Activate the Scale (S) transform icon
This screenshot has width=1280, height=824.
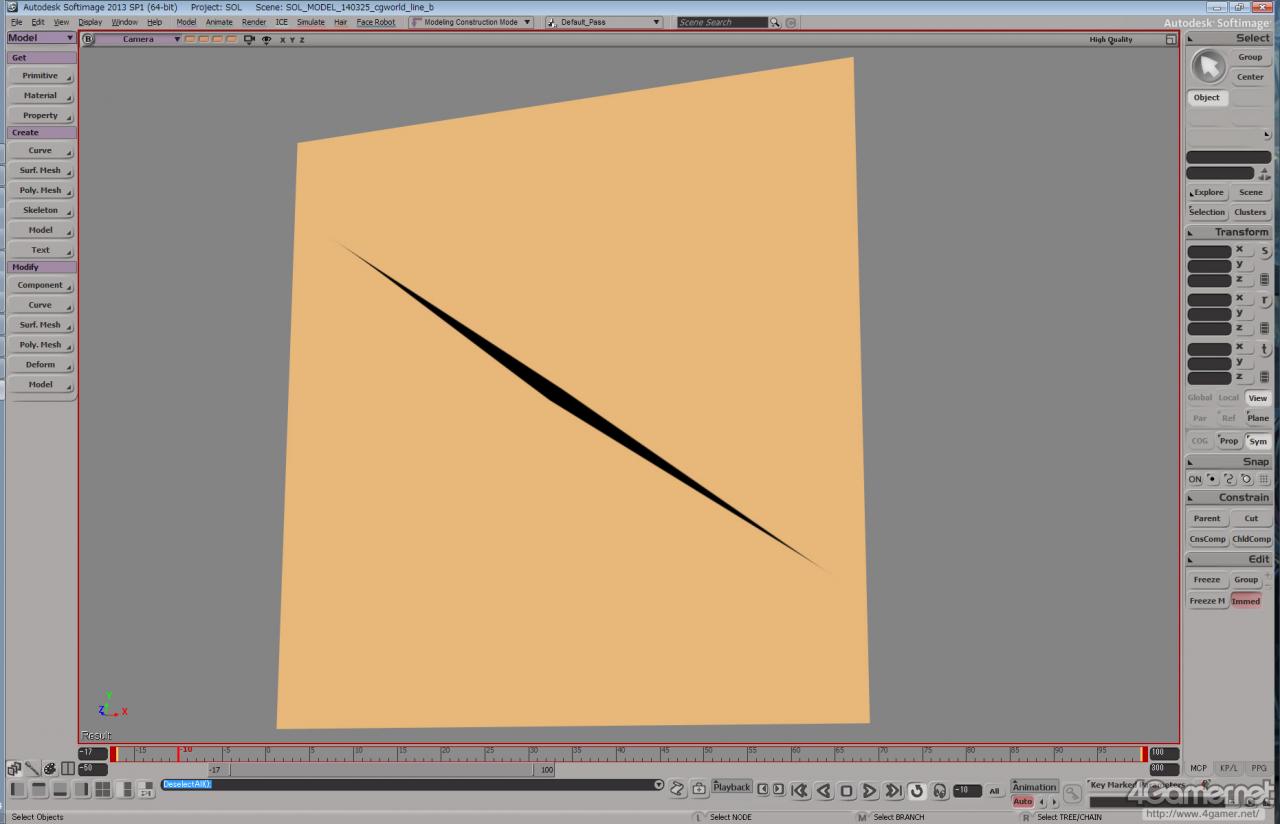point(1264,251)
